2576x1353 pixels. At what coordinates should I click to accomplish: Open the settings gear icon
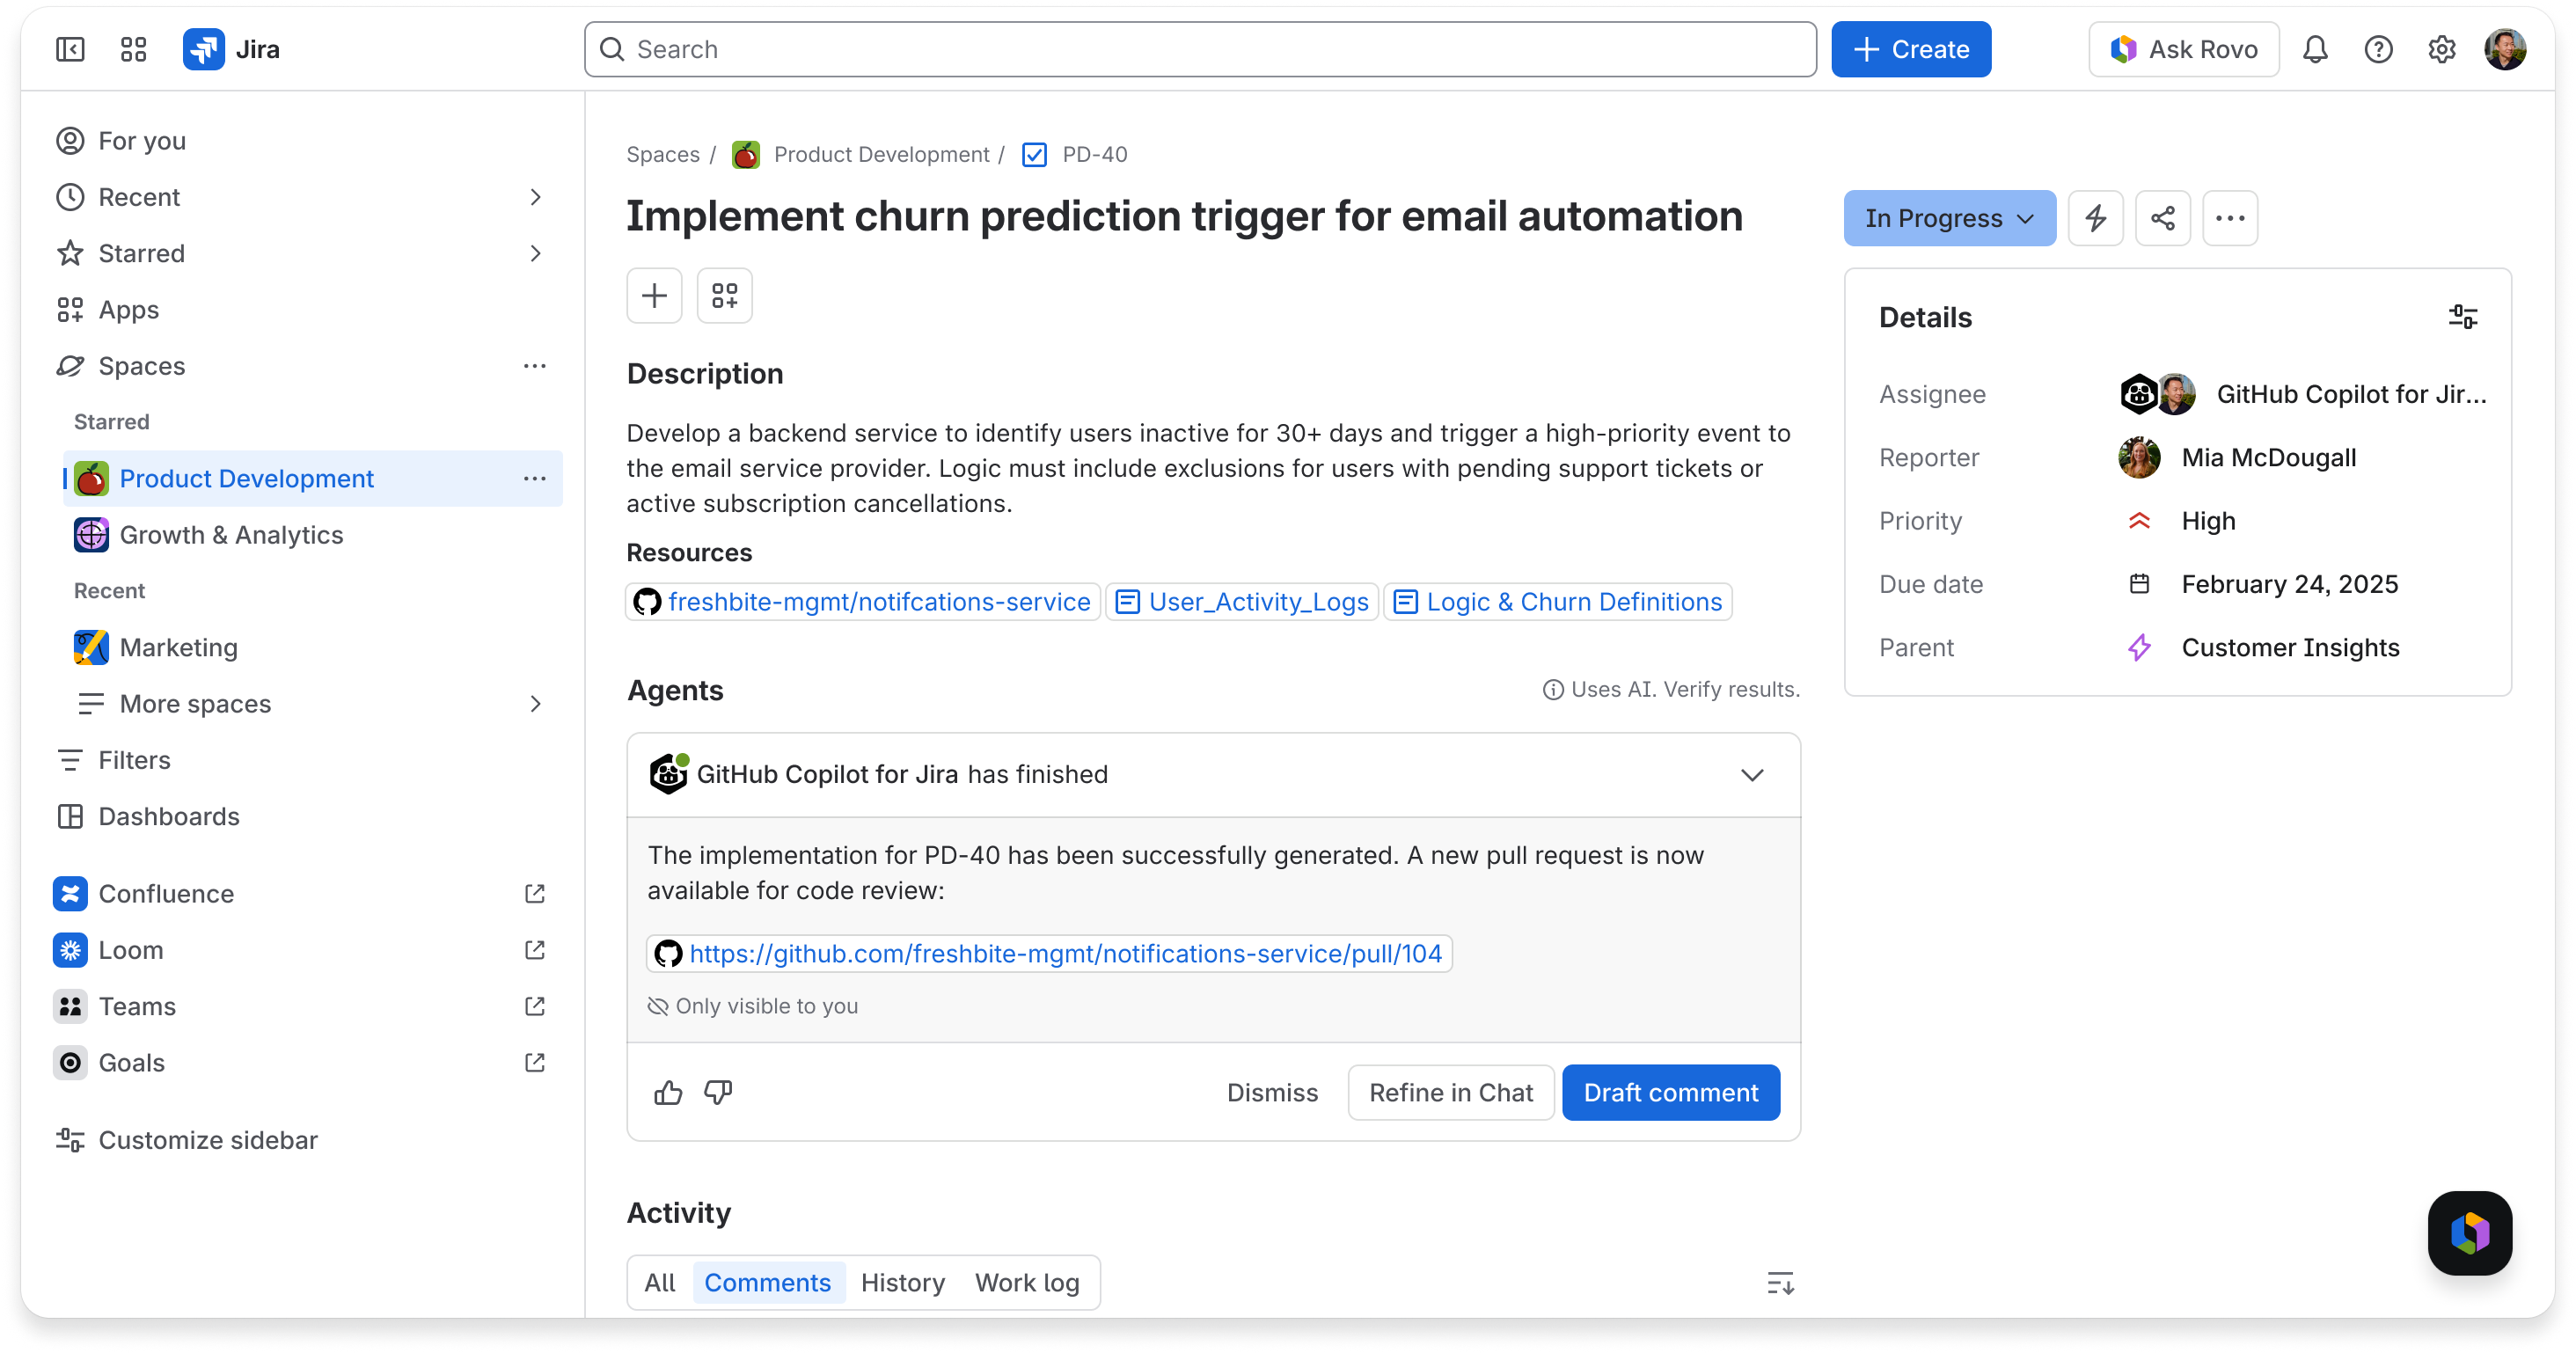(x=2441, y=49)
